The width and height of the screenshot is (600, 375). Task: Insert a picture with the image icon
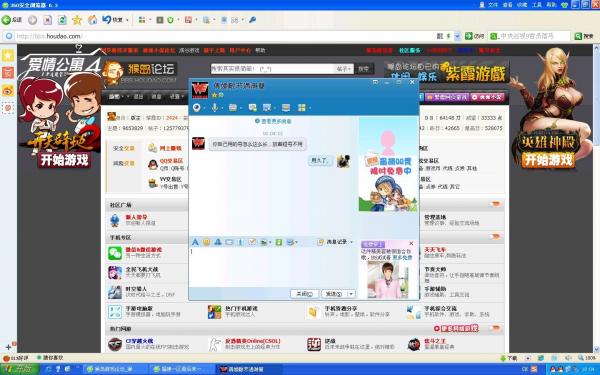coord(263,242)
